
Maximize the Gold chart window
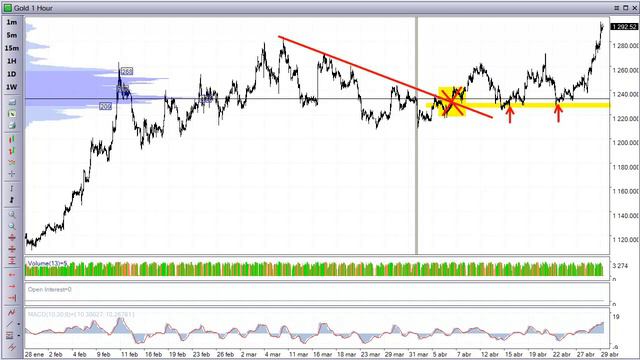625,8
